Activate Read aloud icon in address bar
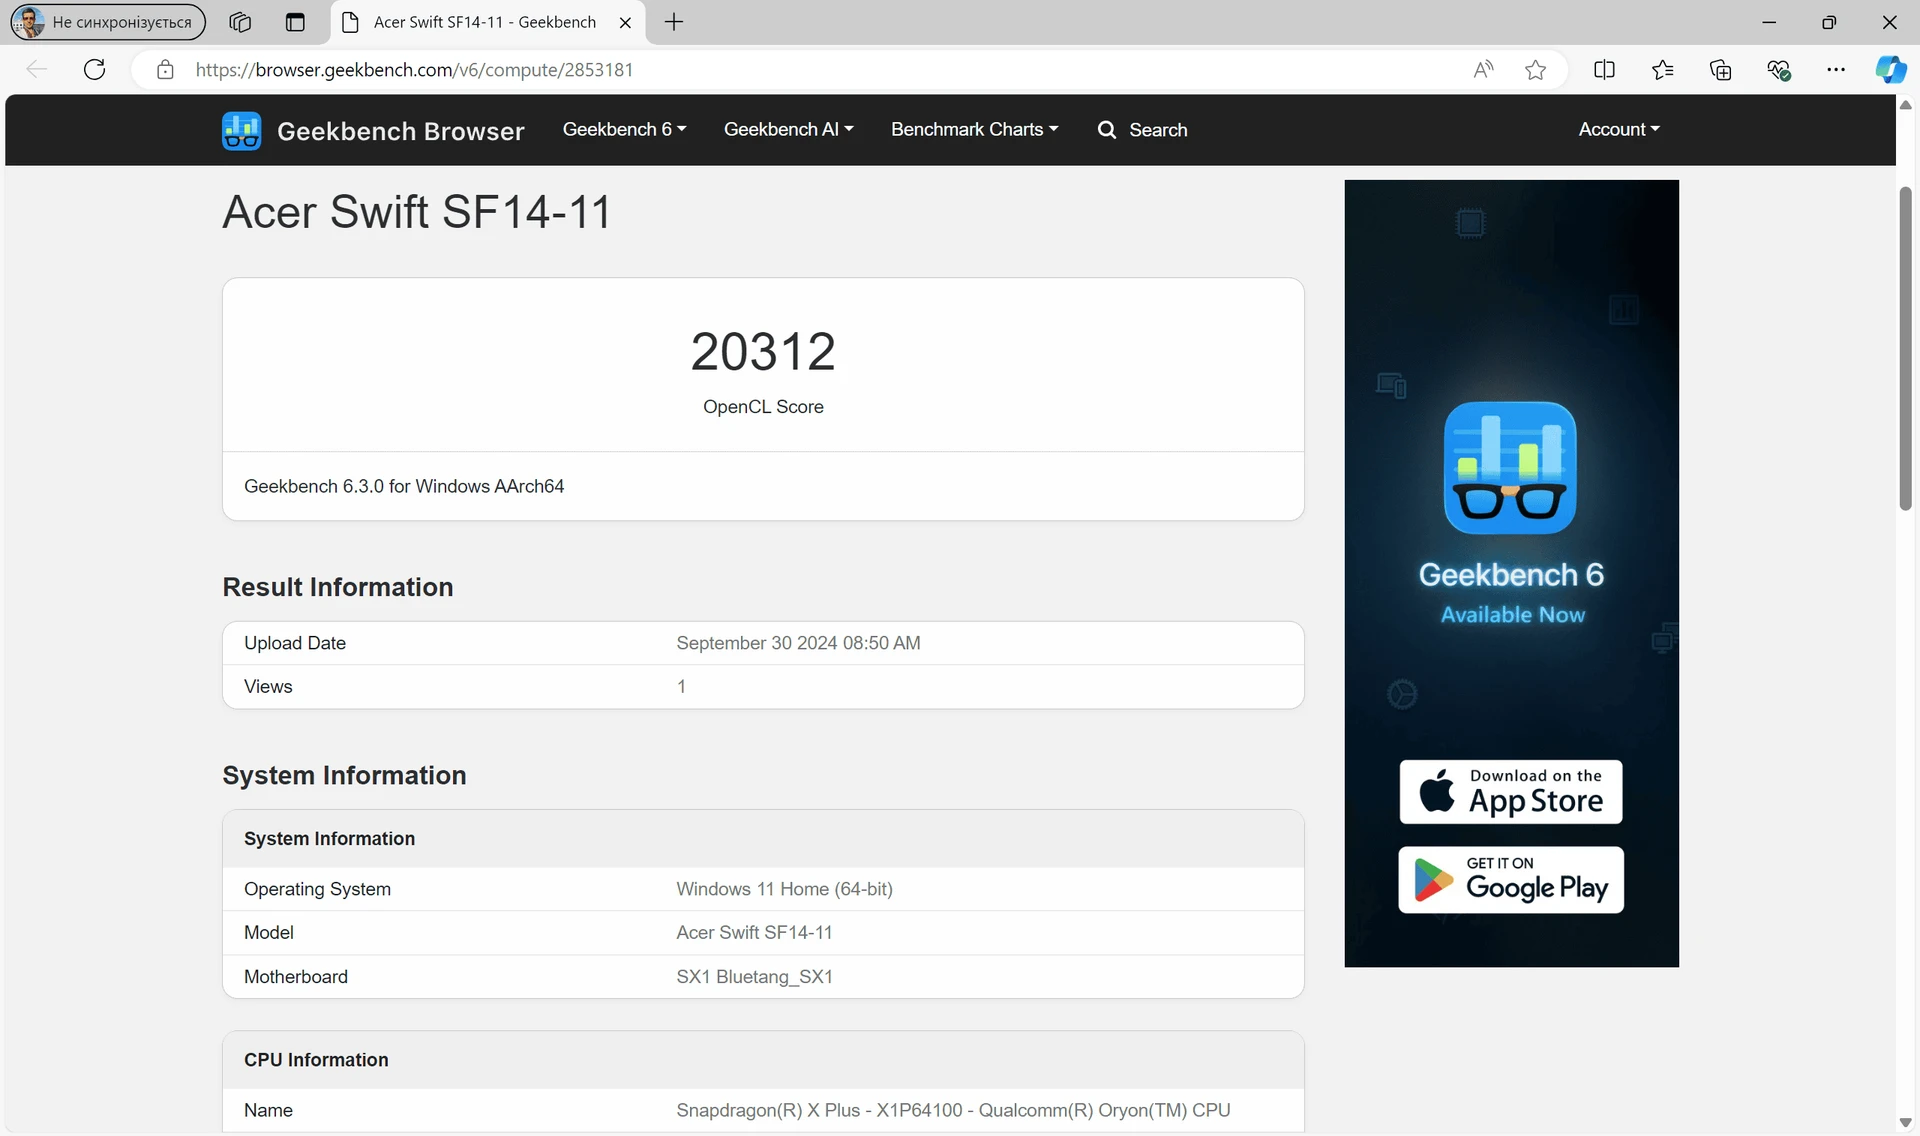Viewport: 1920px width, 1136px height. click(x=1484, y=69)
